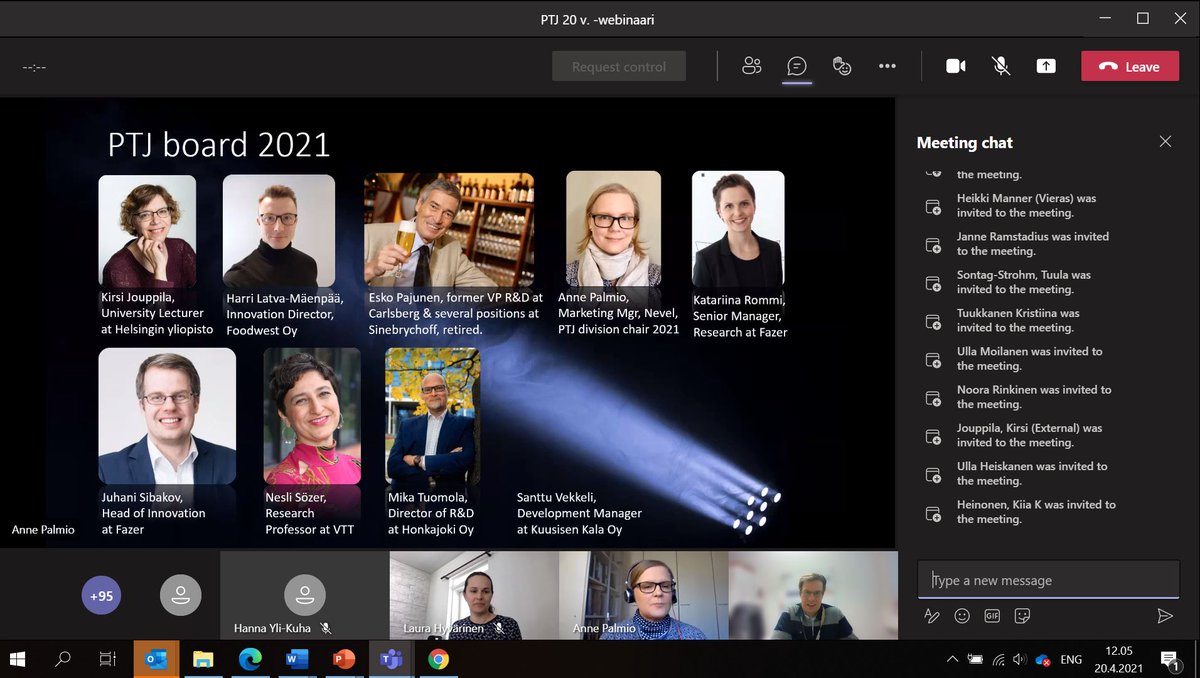Open the clock showing 12.05 20.4.2021

pyautogui.click(x=1121, y=659)
